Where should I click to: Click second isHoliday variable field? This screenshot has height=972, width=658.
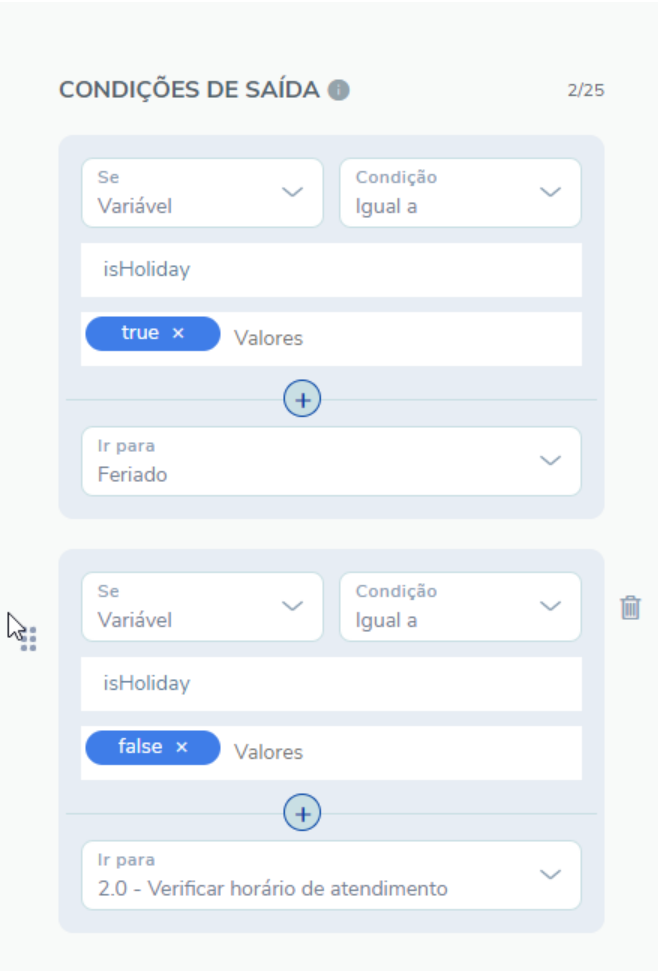(x=331, y=684)
